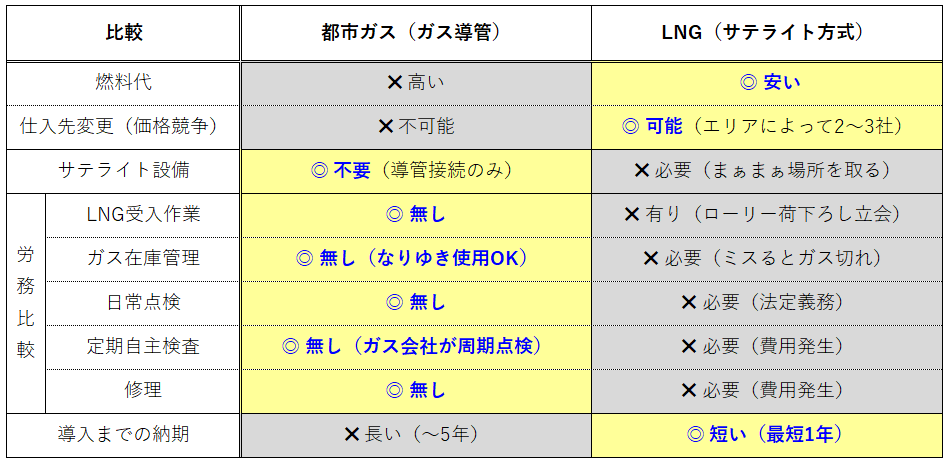Viewport: 948px width, 462px height.
Task: Click the ◎ symbol before 不要
Action: [319, 170]
